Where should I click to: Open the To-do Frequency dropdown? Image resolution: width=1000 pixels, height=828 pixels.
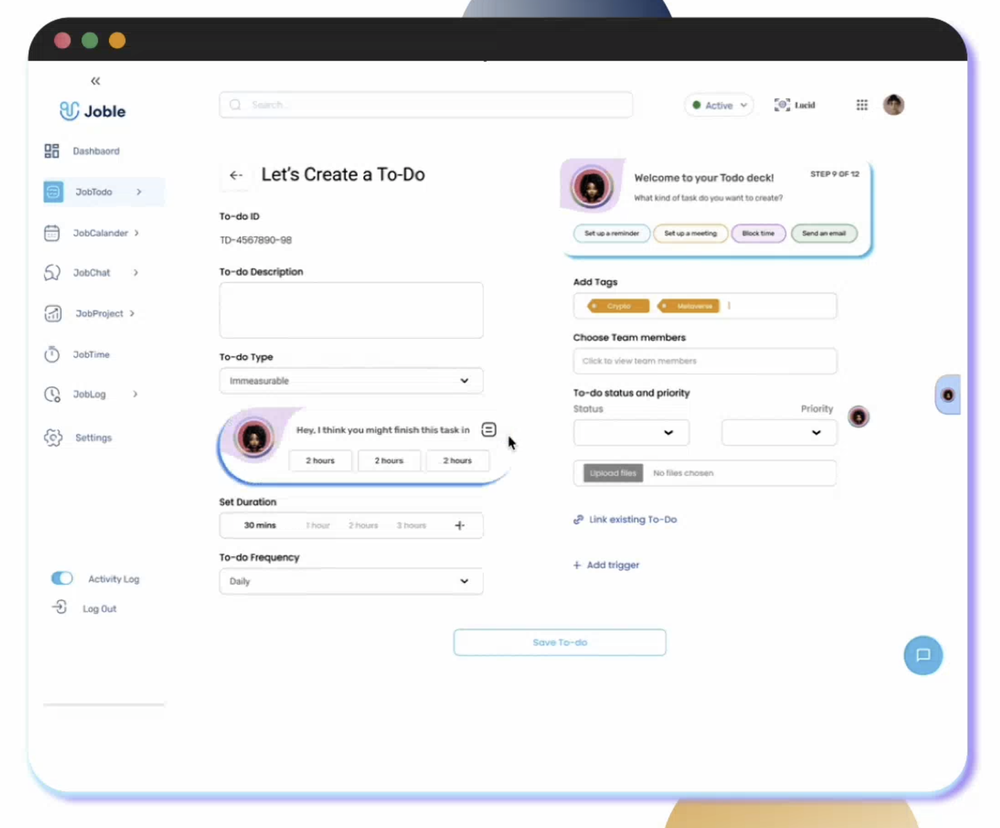tap(351, 581)
